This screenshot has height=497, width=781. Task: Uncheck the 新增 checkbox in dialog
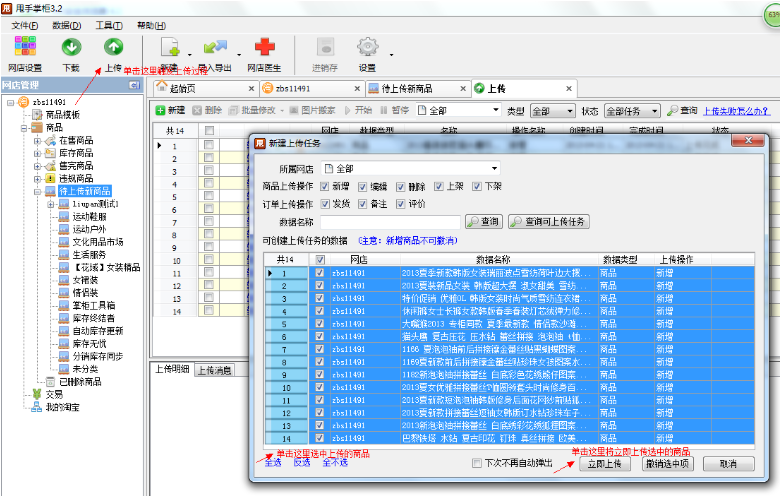pyautogui.click(x=324, y=186)
